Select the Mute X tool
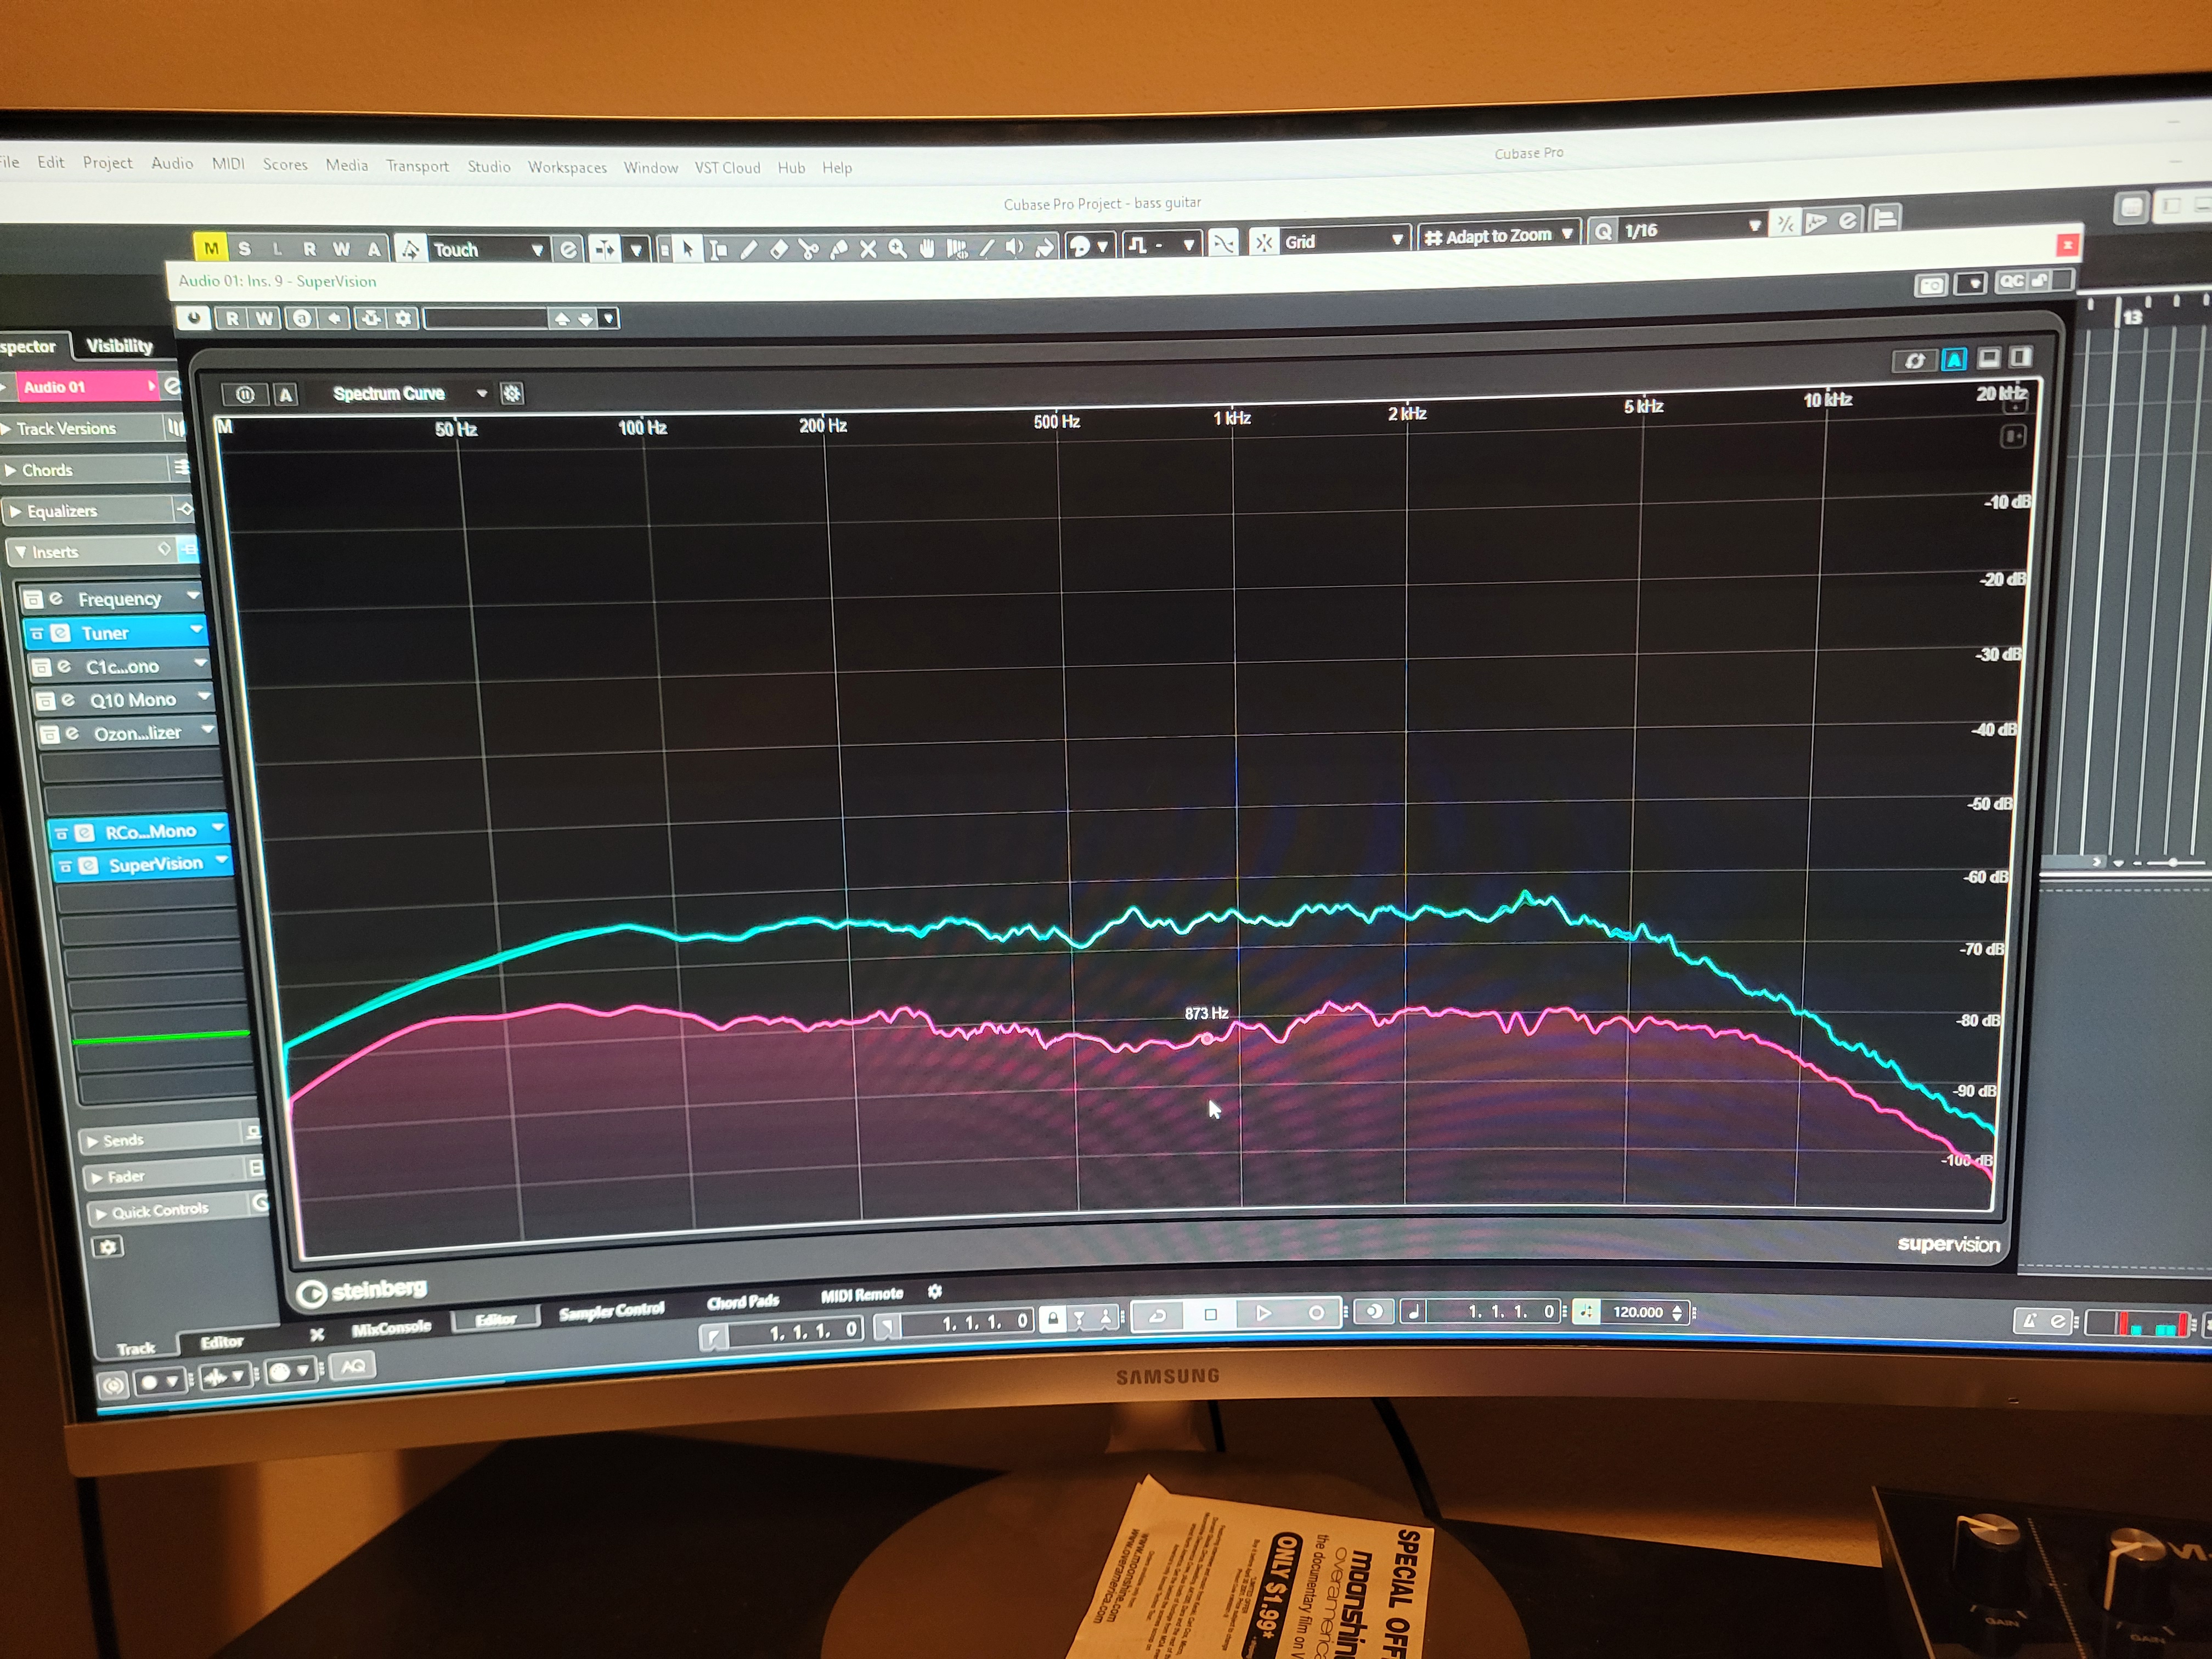Viewport: 2212px width, 1659px height. [868, 248]
